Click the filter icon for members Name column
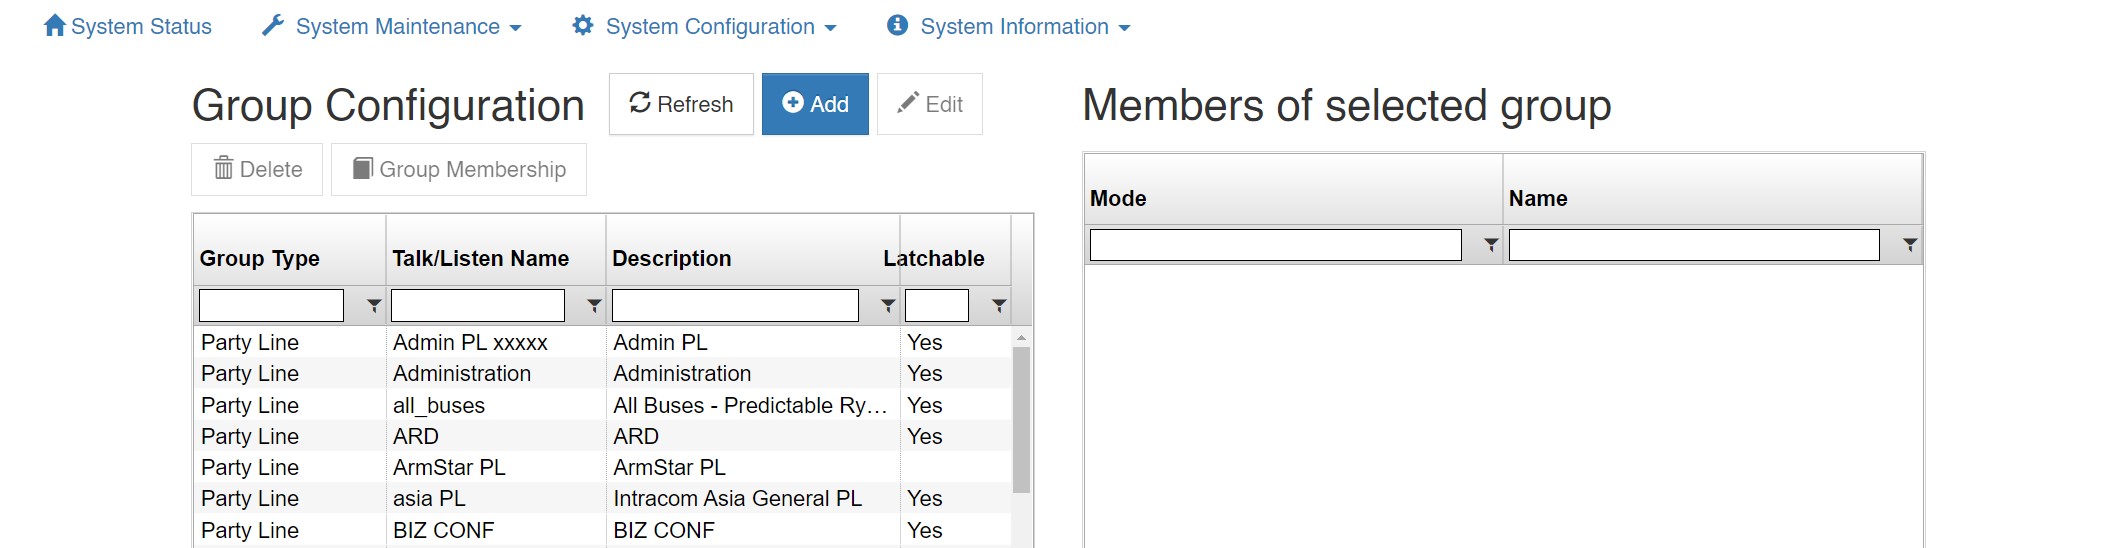 click(x=1910, y=245)
